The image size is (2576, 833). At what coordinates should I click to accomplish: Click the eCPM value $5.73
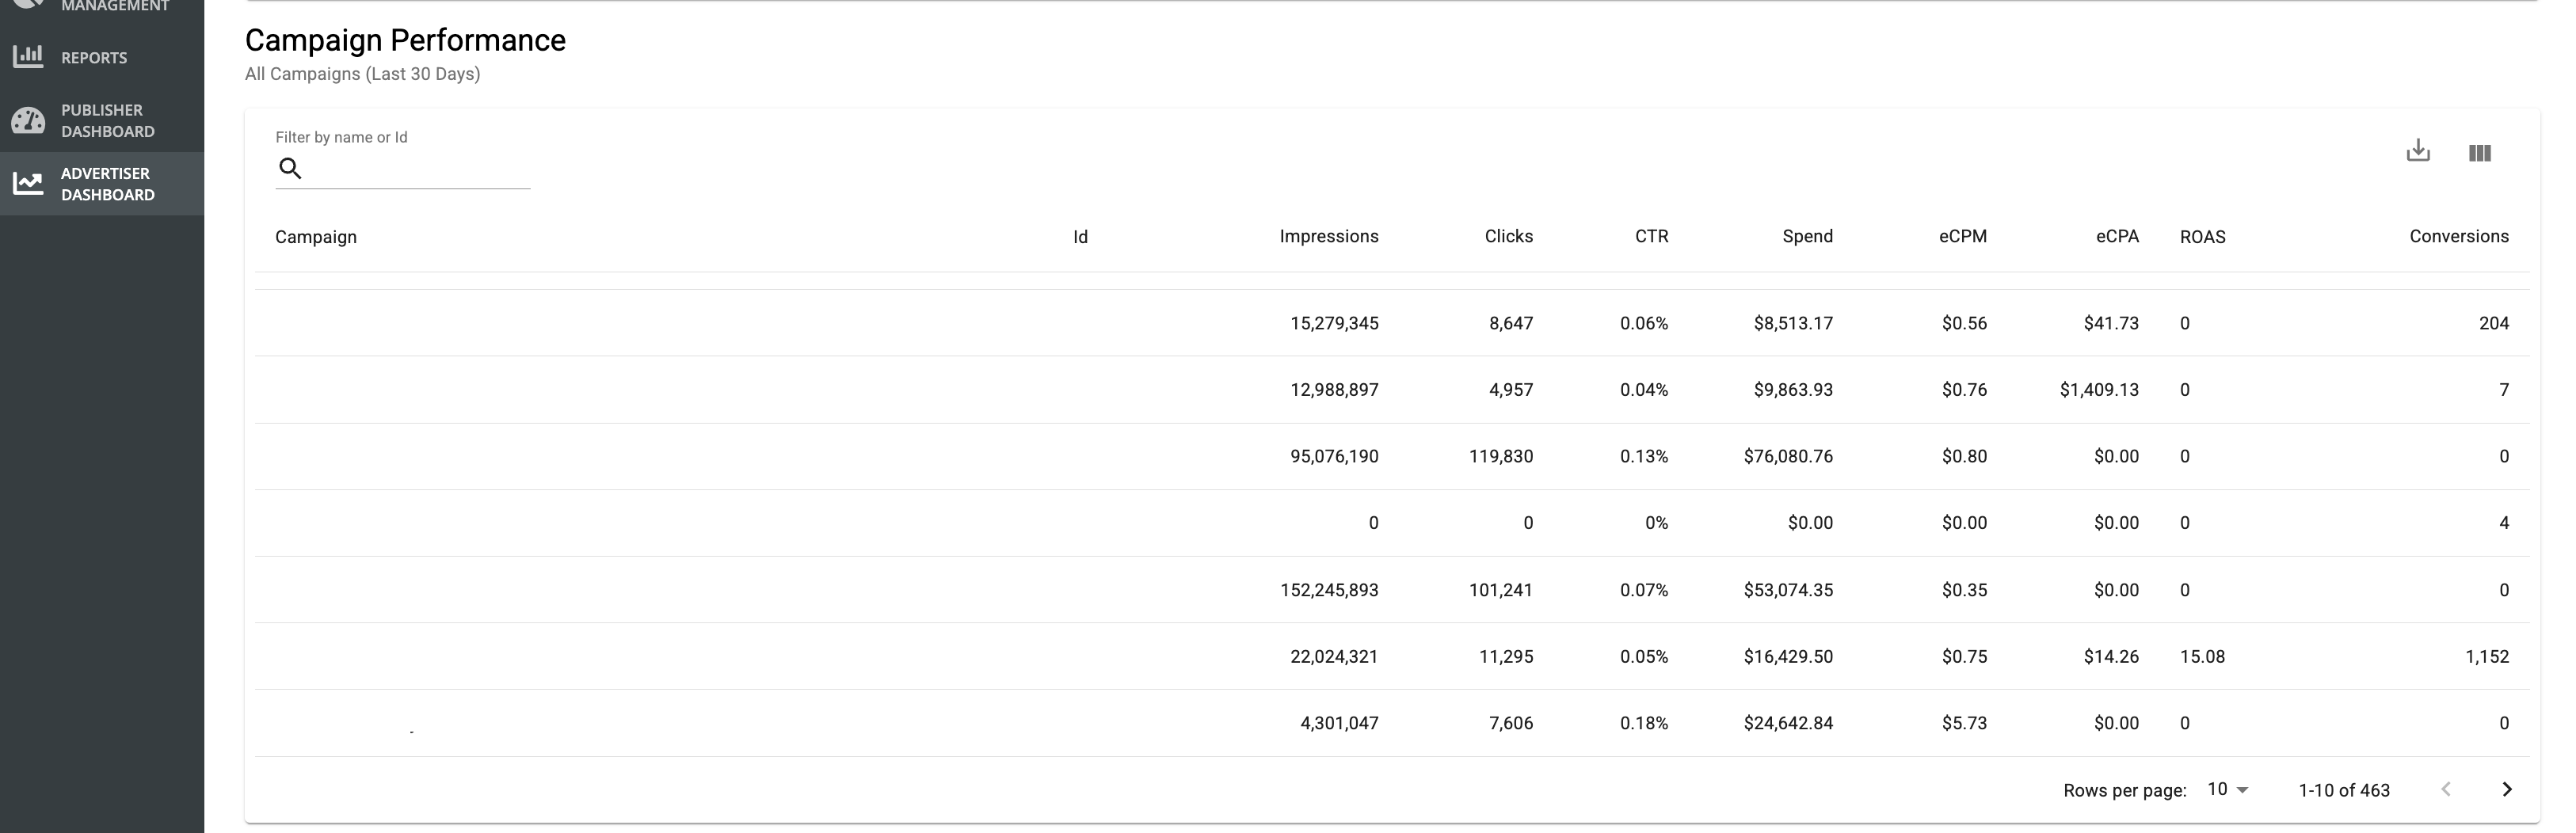coord(1964,723)
